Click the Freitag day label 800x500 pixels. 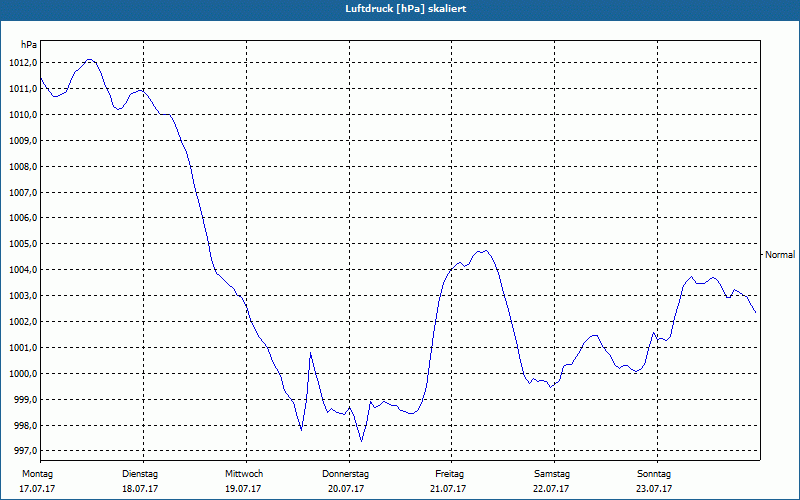449,474
